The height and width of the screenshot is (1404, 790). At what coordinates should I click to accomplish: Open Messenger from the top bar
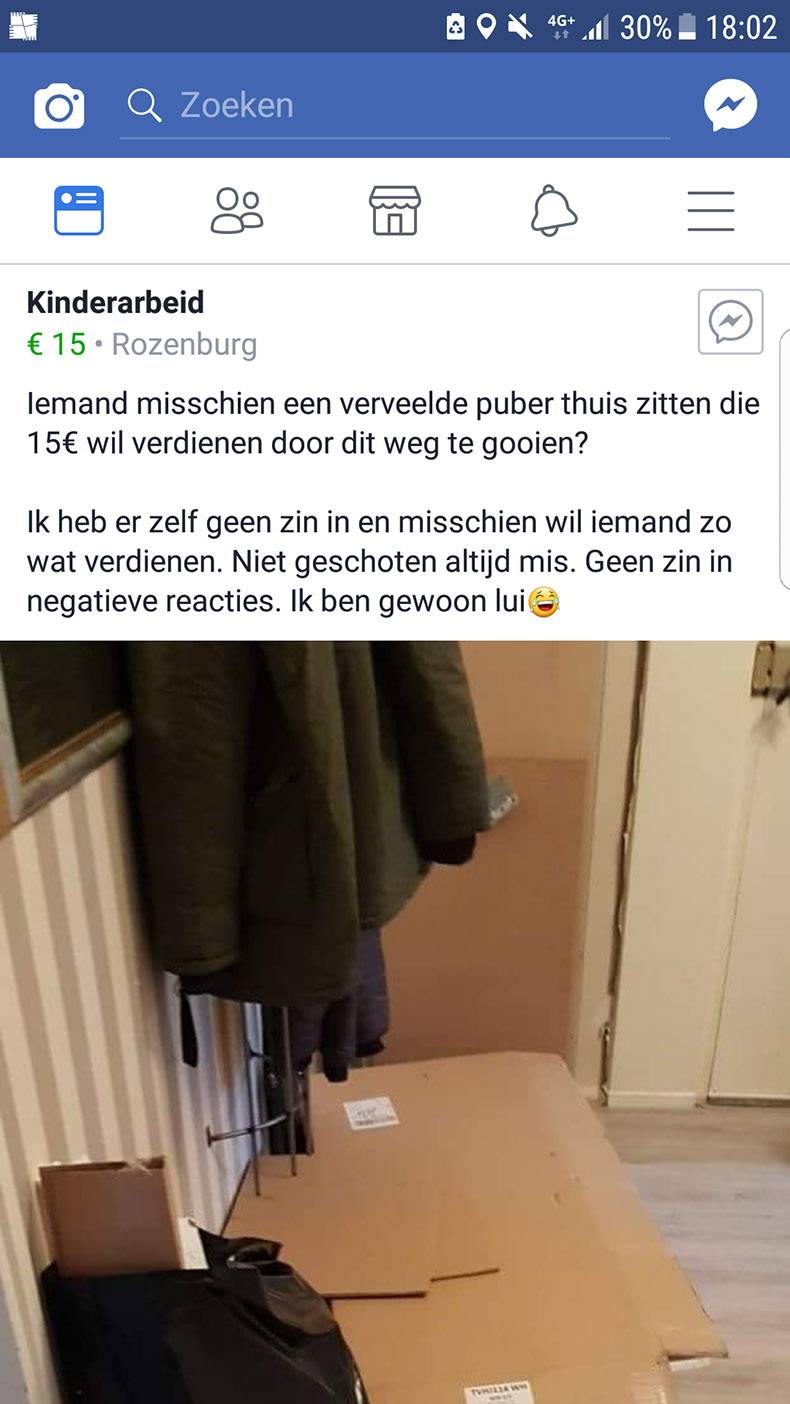730,105
